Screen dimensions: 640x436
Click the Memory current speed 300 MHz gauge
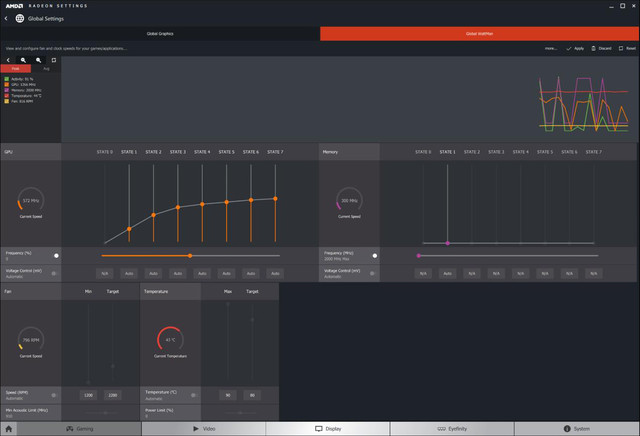[349, 200]
